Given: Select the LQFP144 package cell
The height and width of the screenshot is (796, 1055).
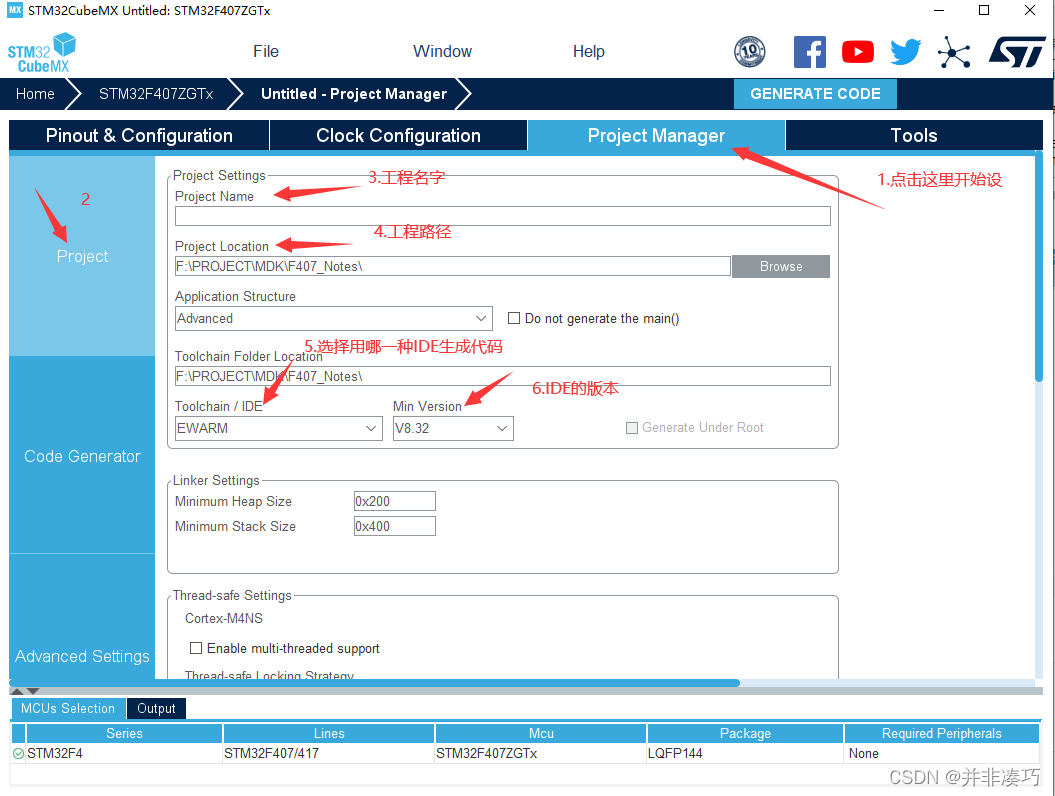Looking at the screenshot, I should tap(745, 754).
